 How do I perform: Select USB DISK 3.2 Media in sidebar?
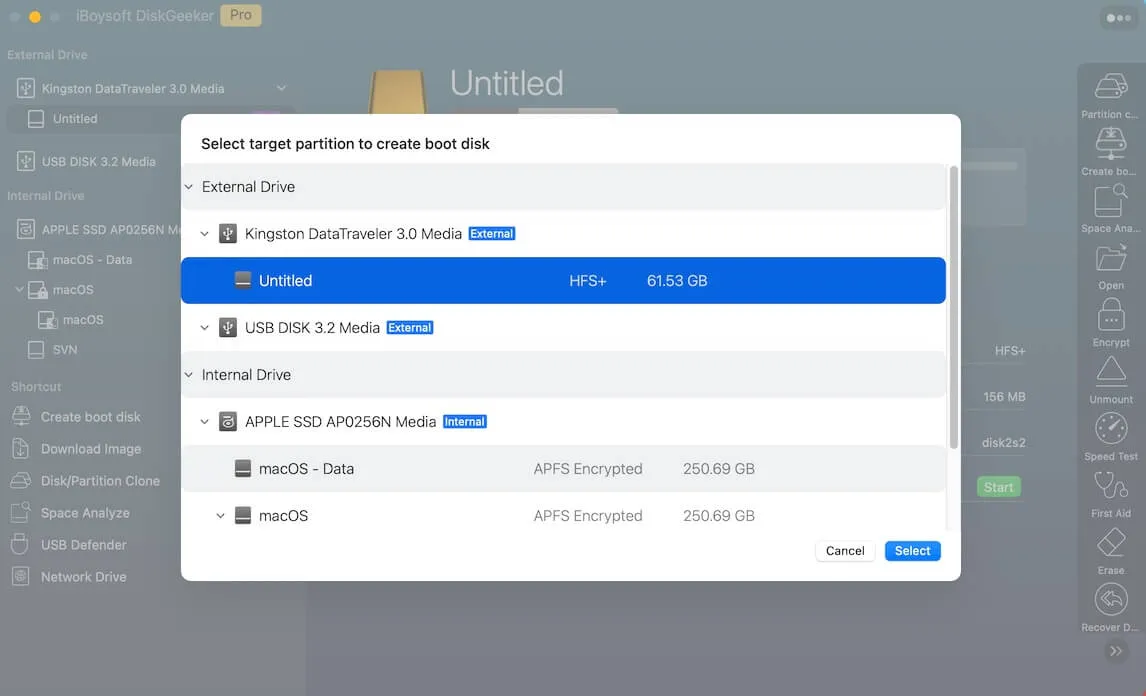(x=98, y=162)
